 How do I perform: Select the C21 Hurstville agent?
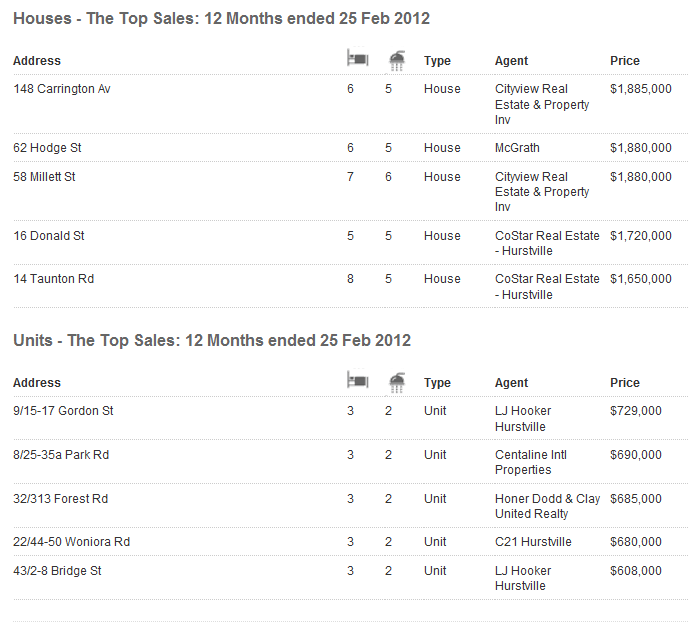533,542
